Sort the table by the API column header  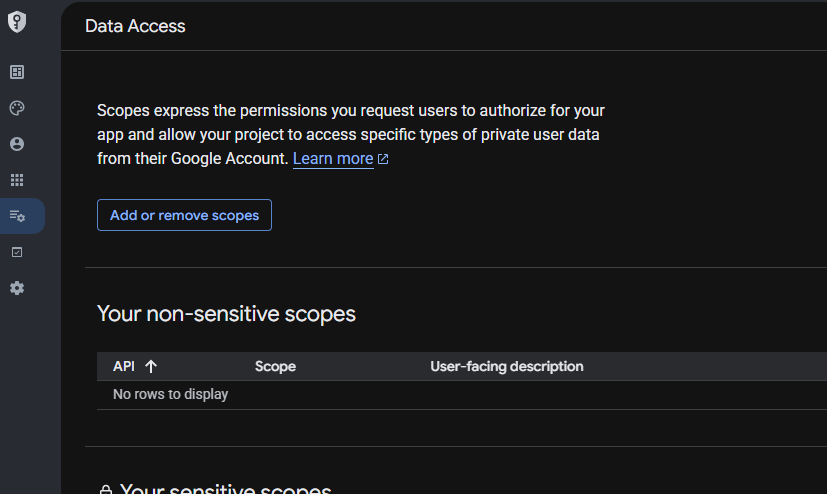tap(124, 366)
